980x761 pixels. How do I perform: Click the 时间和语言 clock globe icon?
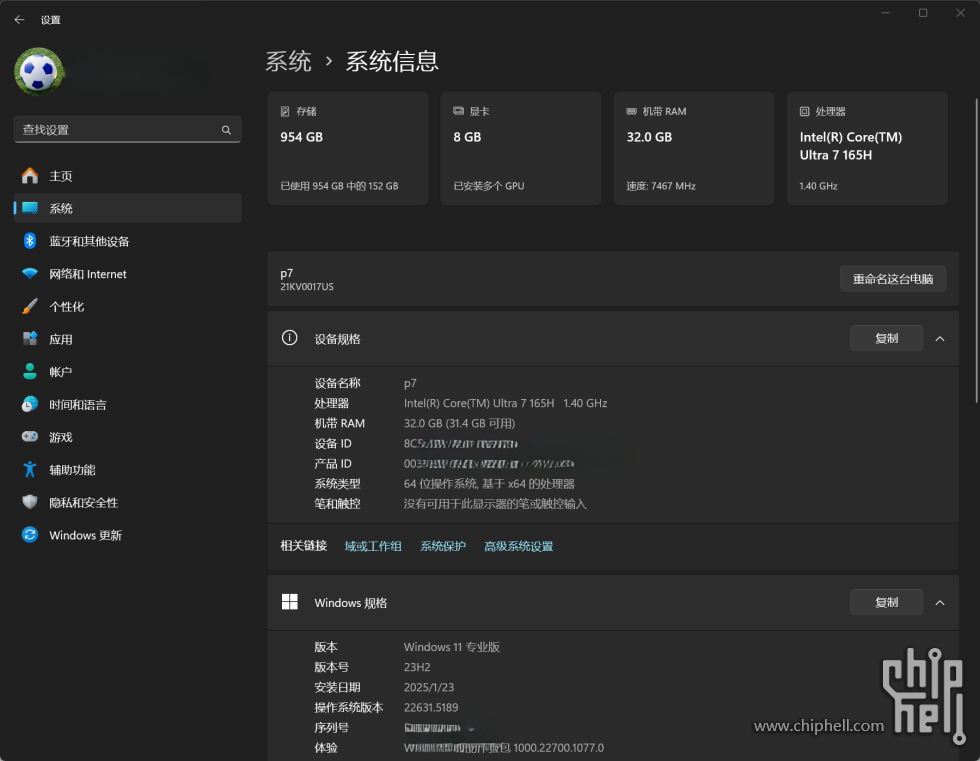29,404
